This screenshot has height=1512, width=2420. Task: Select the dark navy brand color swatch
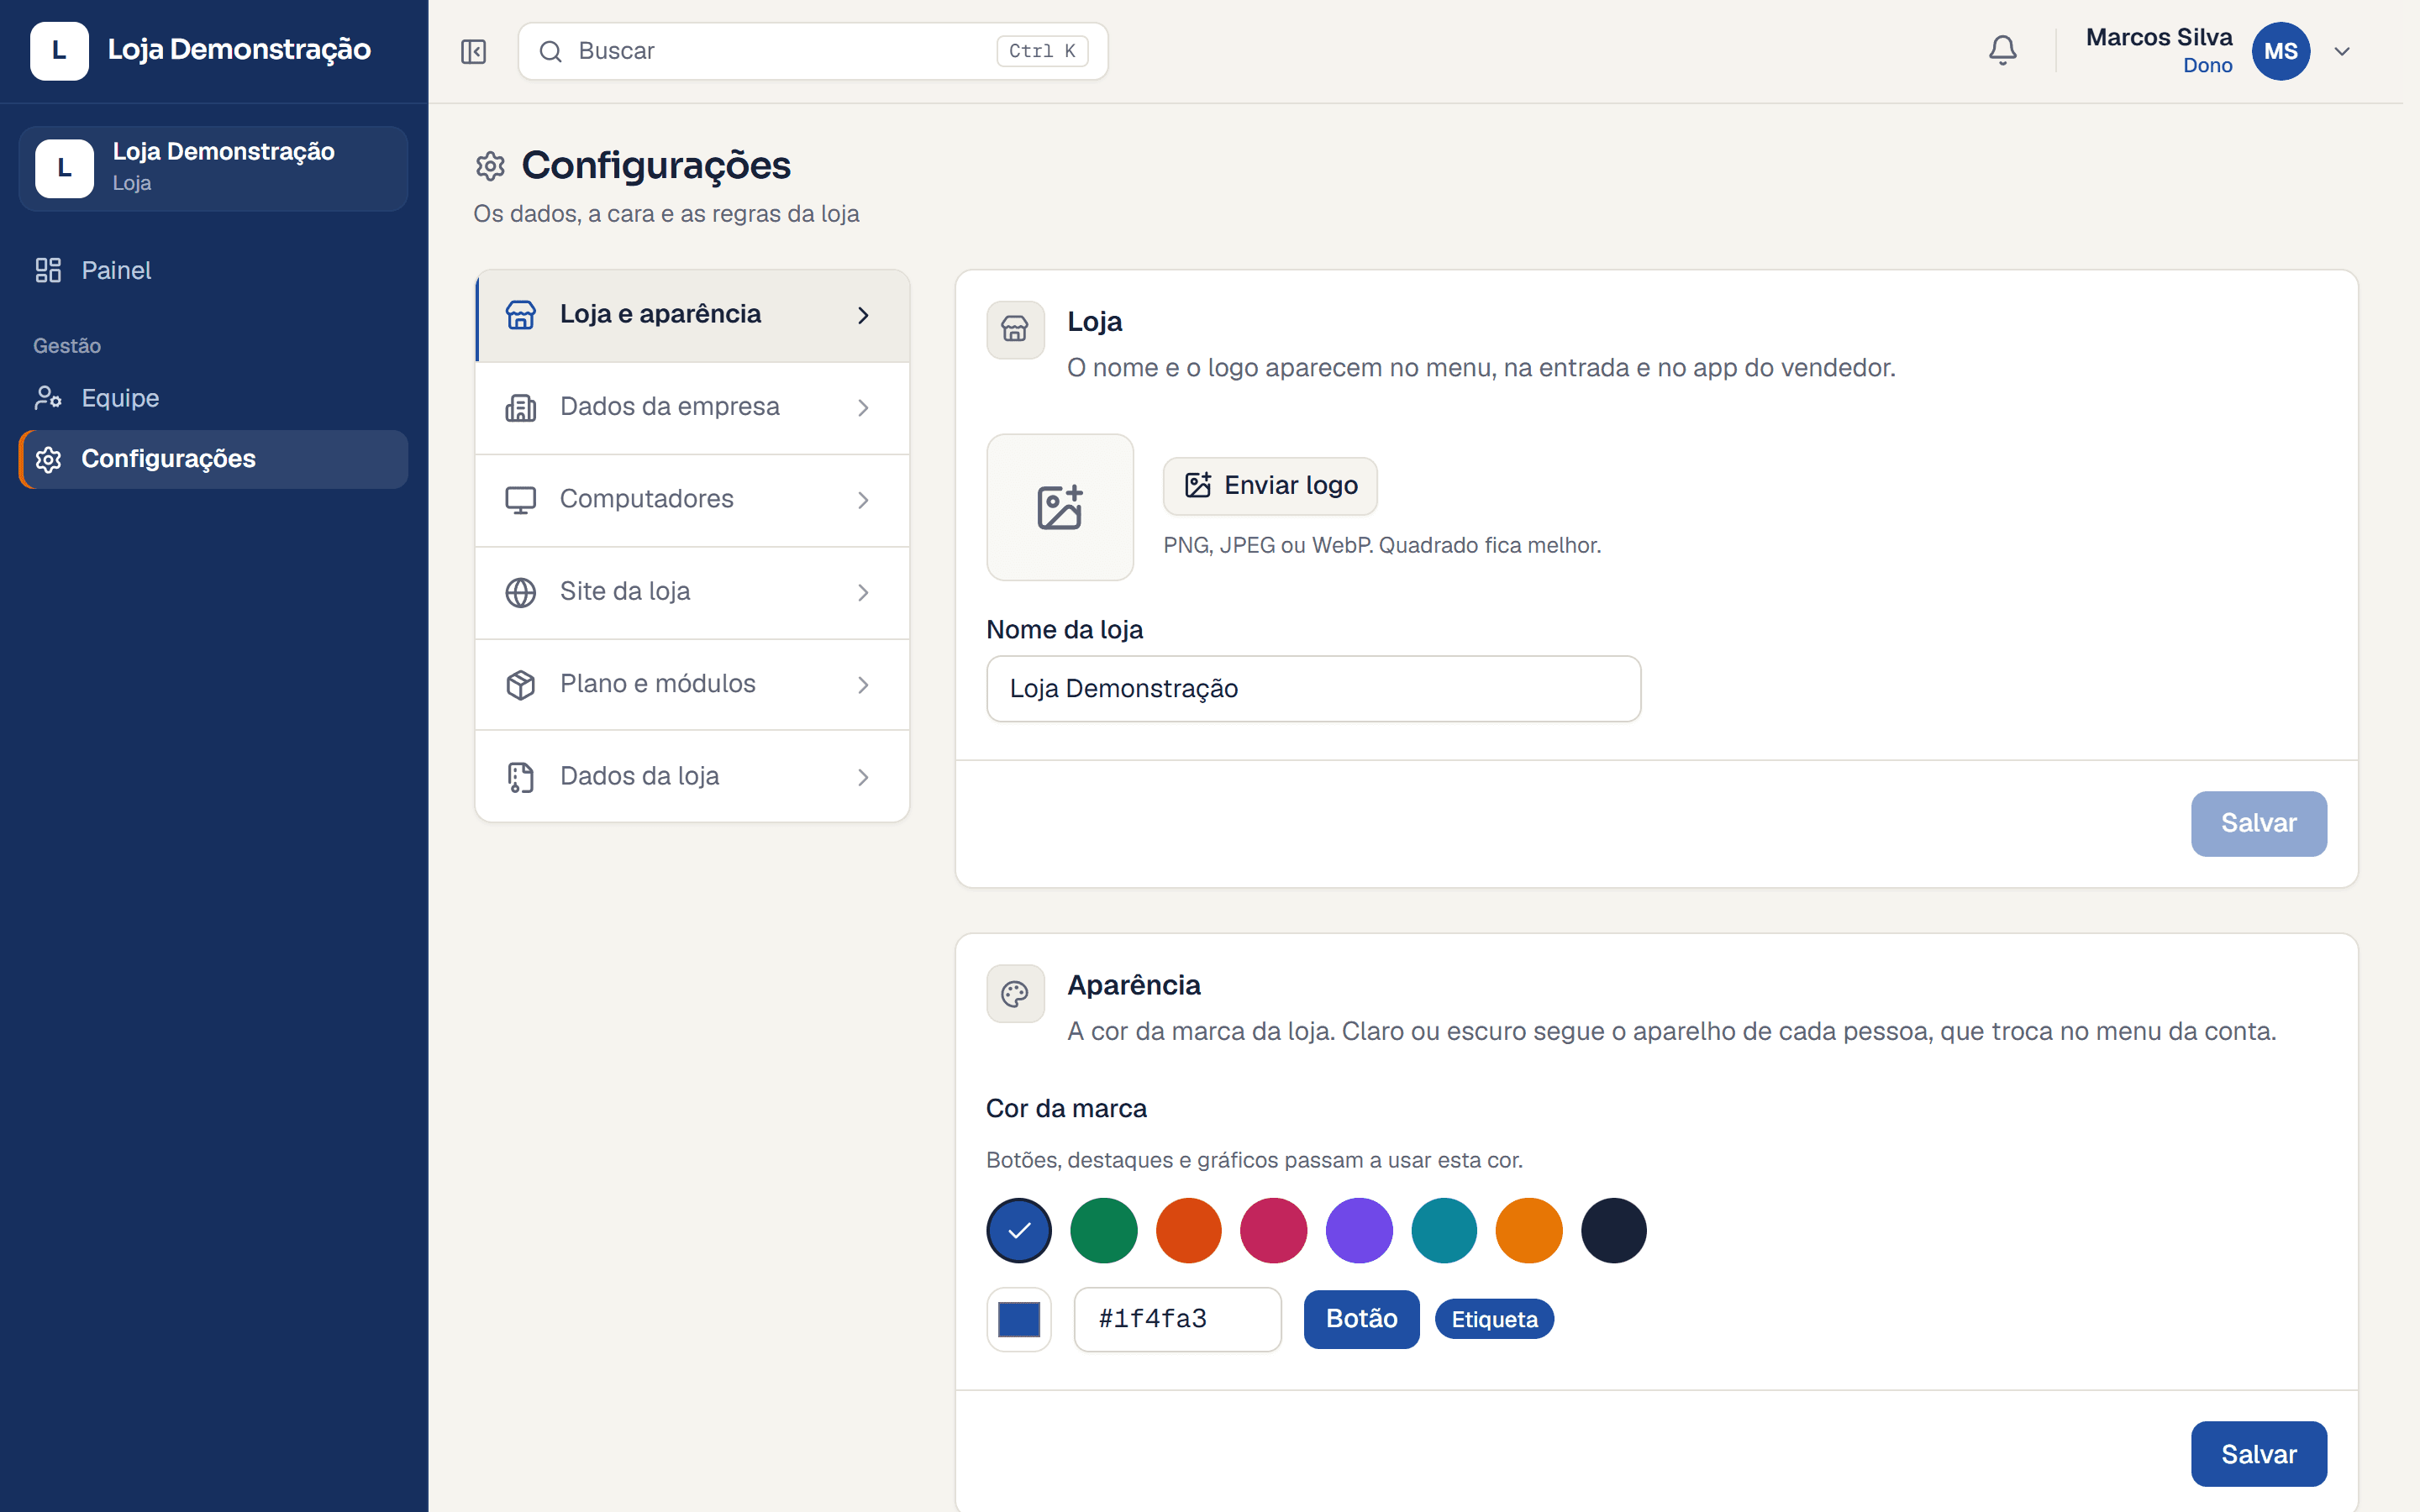(1614, 1230)
